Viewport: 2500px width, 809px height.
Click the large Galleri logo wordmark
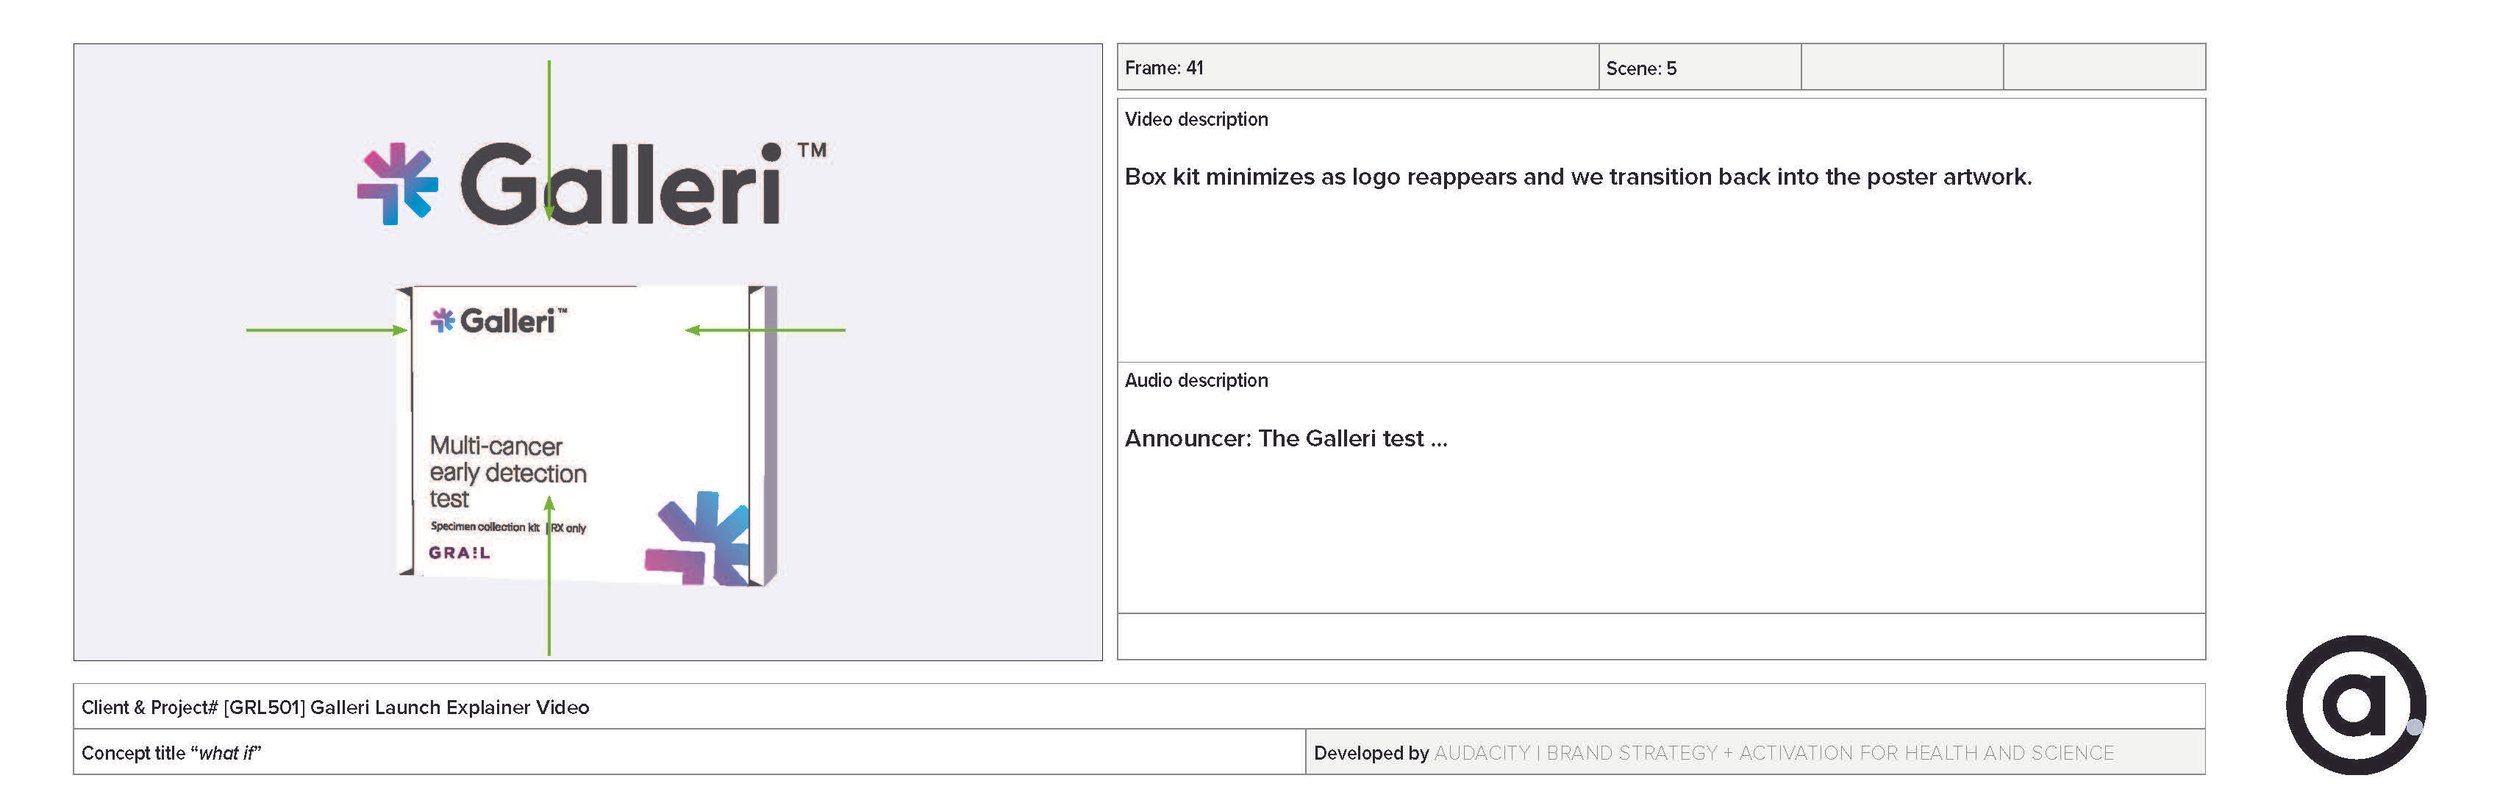[x=621, y=184]
